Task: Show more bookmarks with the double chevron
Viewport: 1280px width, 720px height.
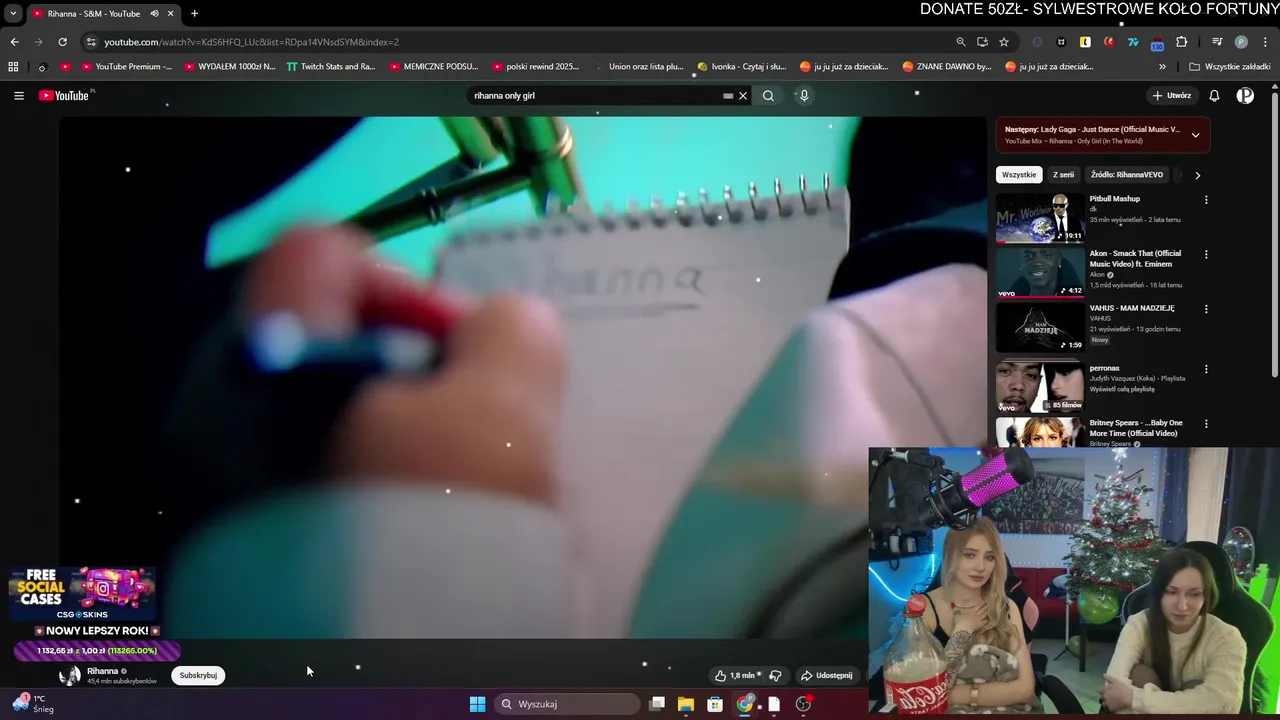Action: pos(1162,67)
